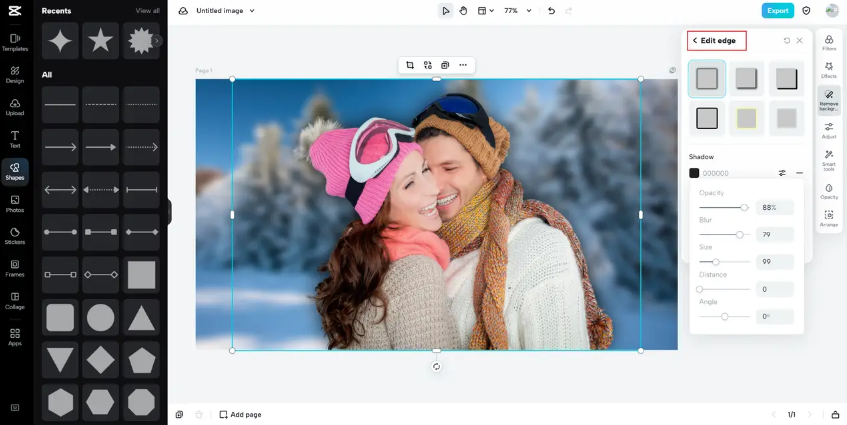The image size is (847, 425).
Task: Click the CapCut logo icon
Action: click(15, 10)
